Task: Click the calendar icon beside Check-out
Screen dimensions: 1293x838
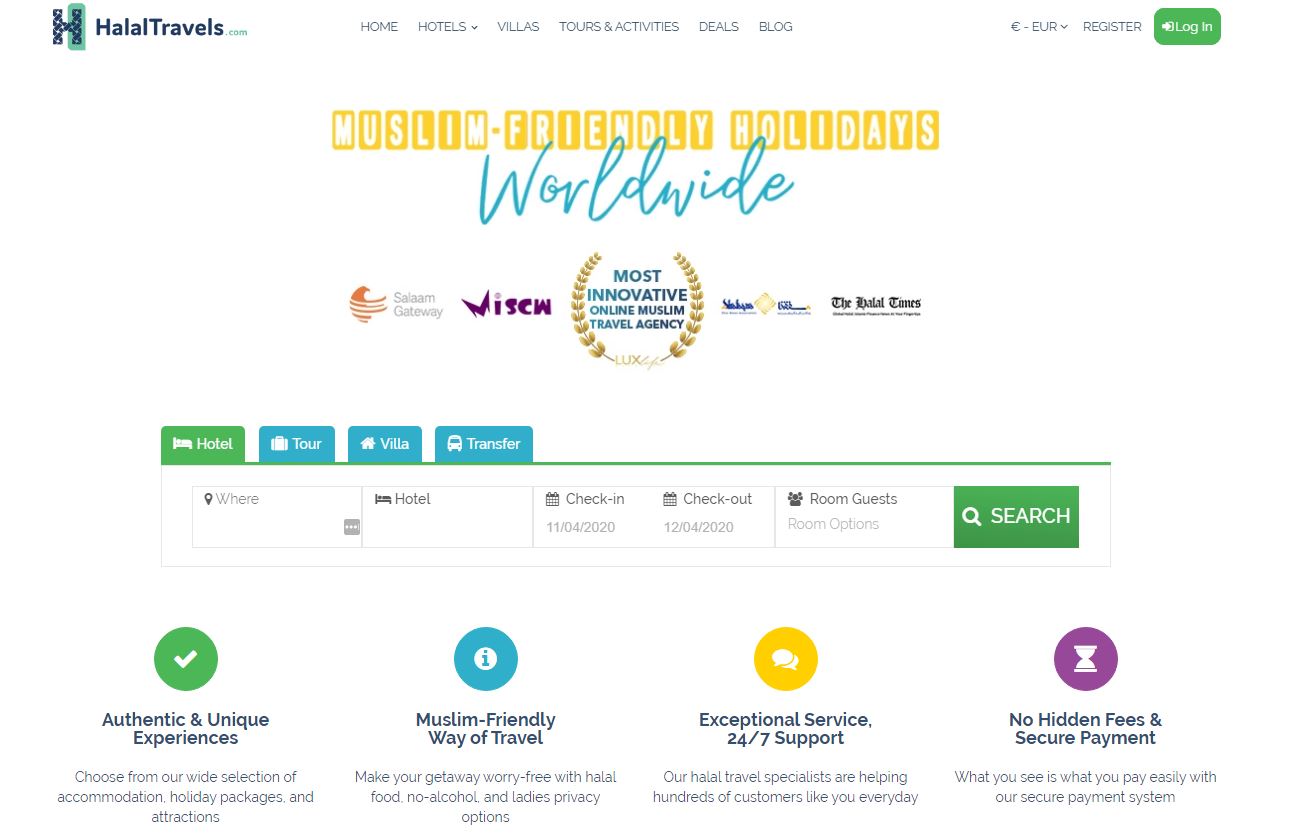Action: point(670,499)
